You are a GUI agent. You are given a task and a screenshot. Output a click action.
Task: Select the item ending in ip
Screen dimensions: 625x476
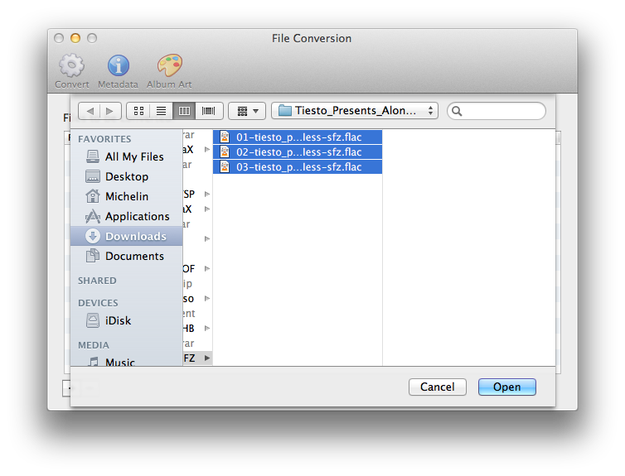(x=197, y=283)
